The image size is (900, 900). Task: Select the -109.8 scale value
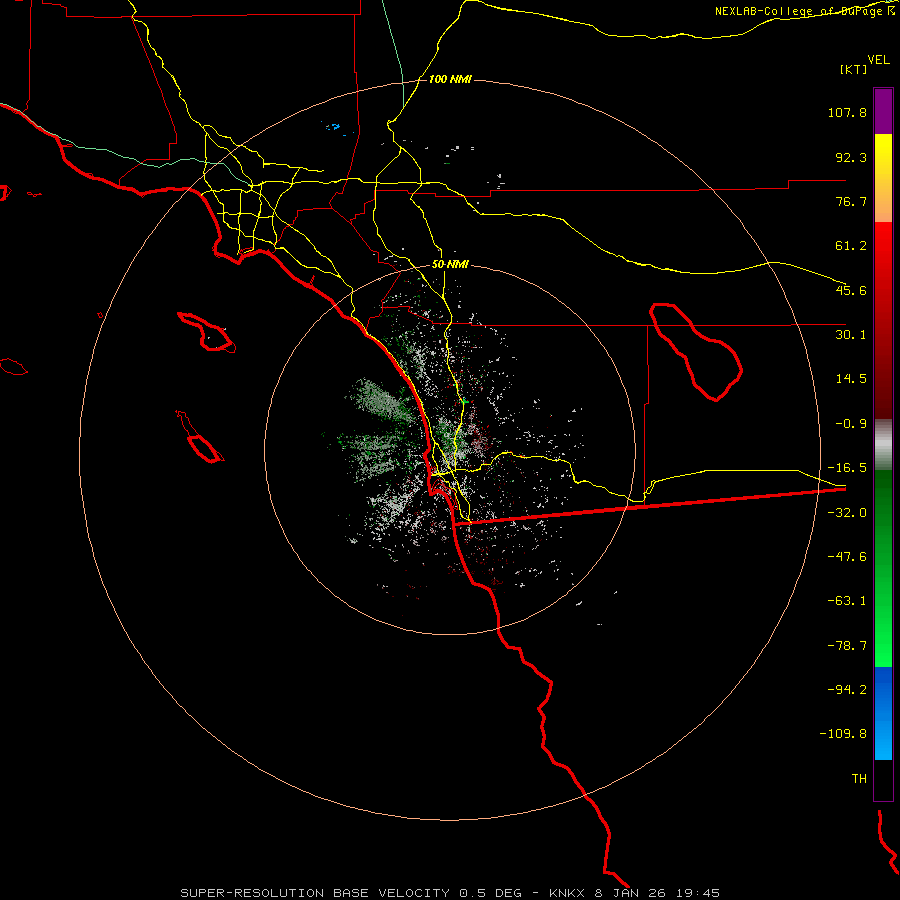(843, 734)
